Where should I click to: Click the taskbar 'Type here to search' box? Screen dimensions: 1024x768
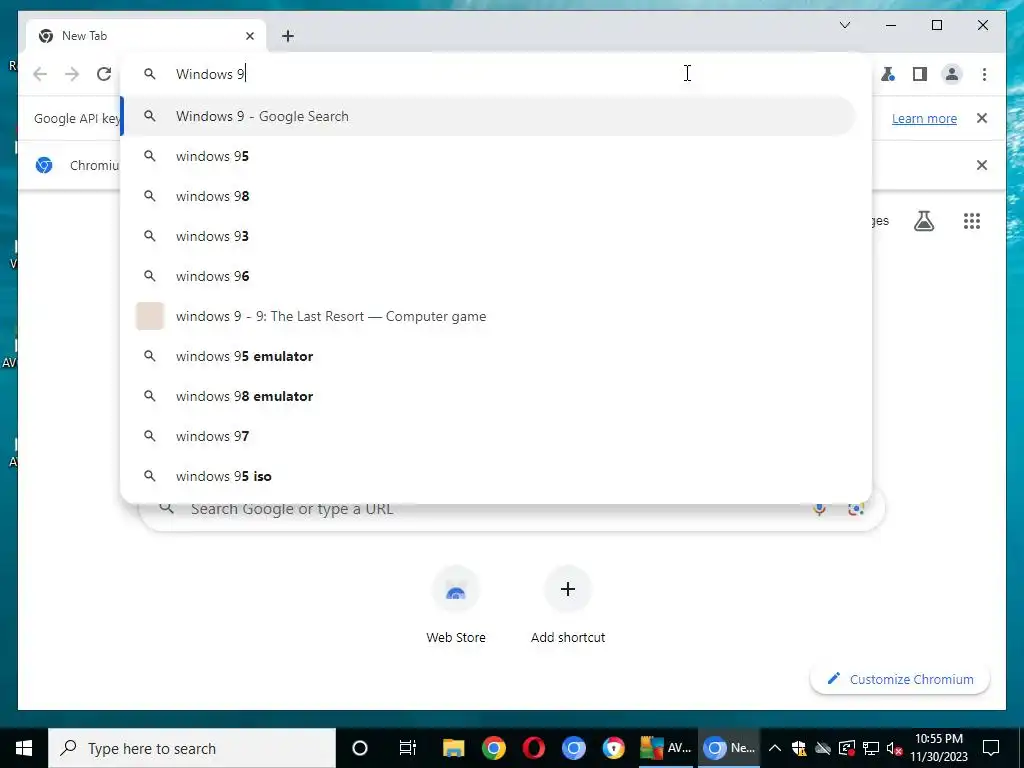point(192,748)
